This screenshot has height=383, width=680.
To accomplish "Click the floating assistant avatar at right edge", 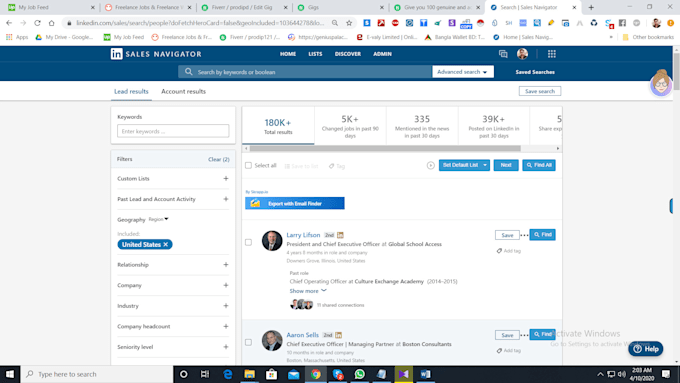I will click(x=660, y=83).
